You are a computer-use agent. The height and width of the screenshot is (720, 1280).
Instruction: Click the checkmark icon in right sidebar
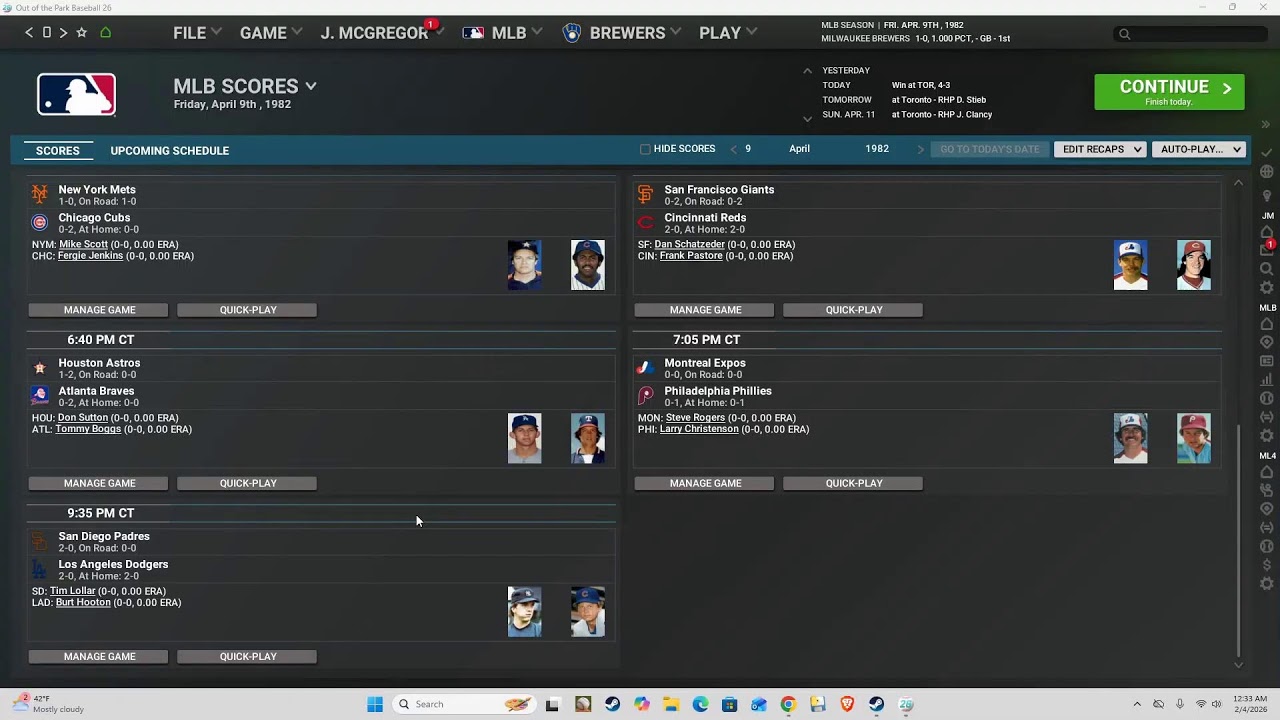tap(1267, 152)
